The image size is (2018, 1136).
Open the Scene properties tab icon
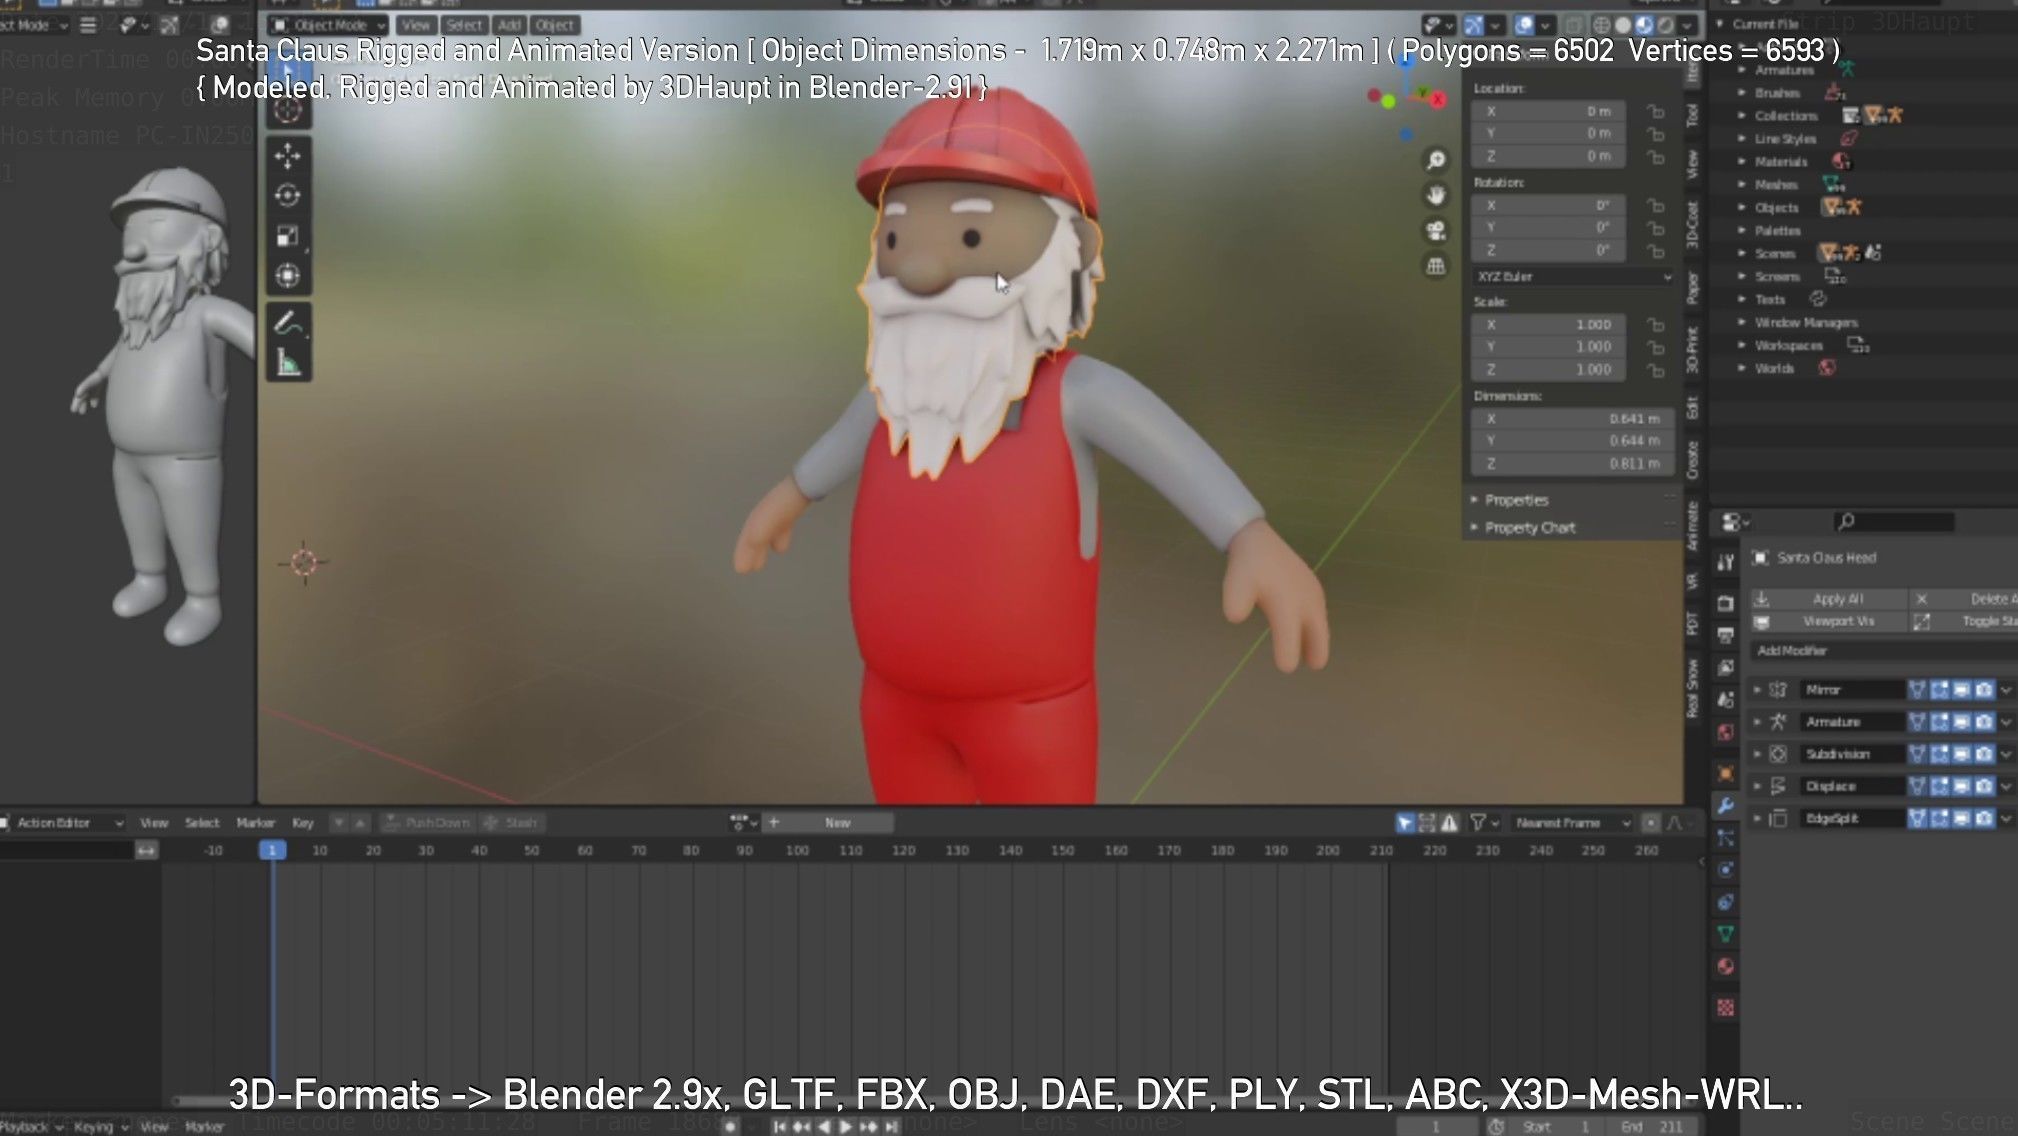click(1726, 700)
